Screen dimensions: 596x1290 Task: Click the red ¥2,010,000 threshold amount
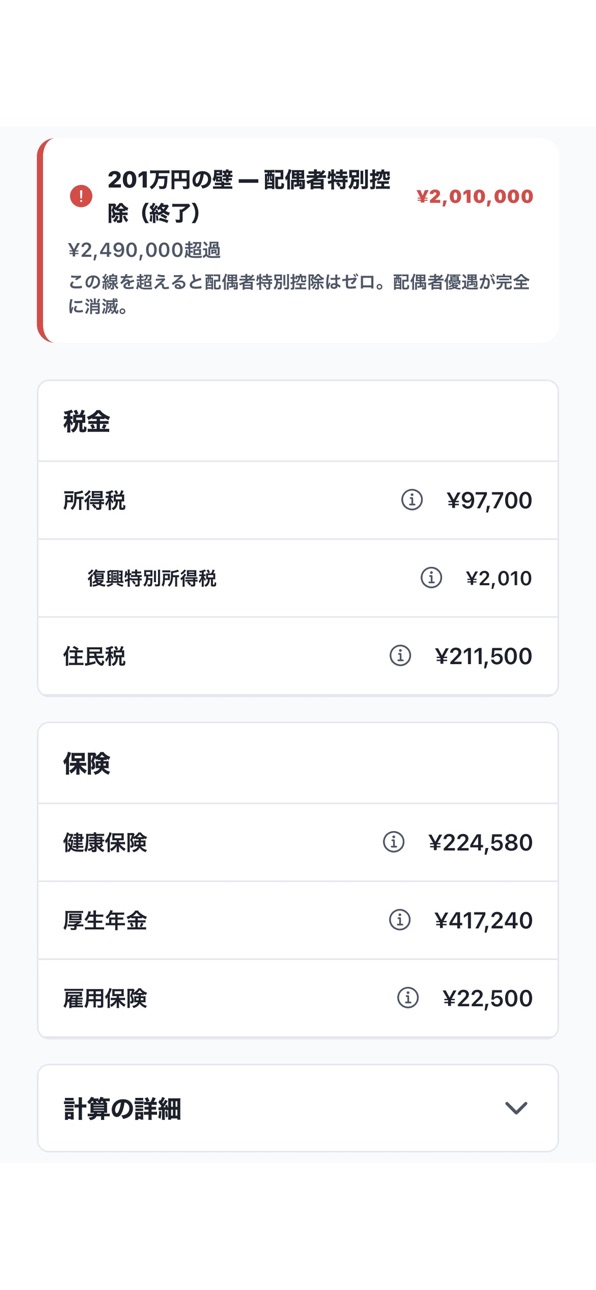[475, 197]
